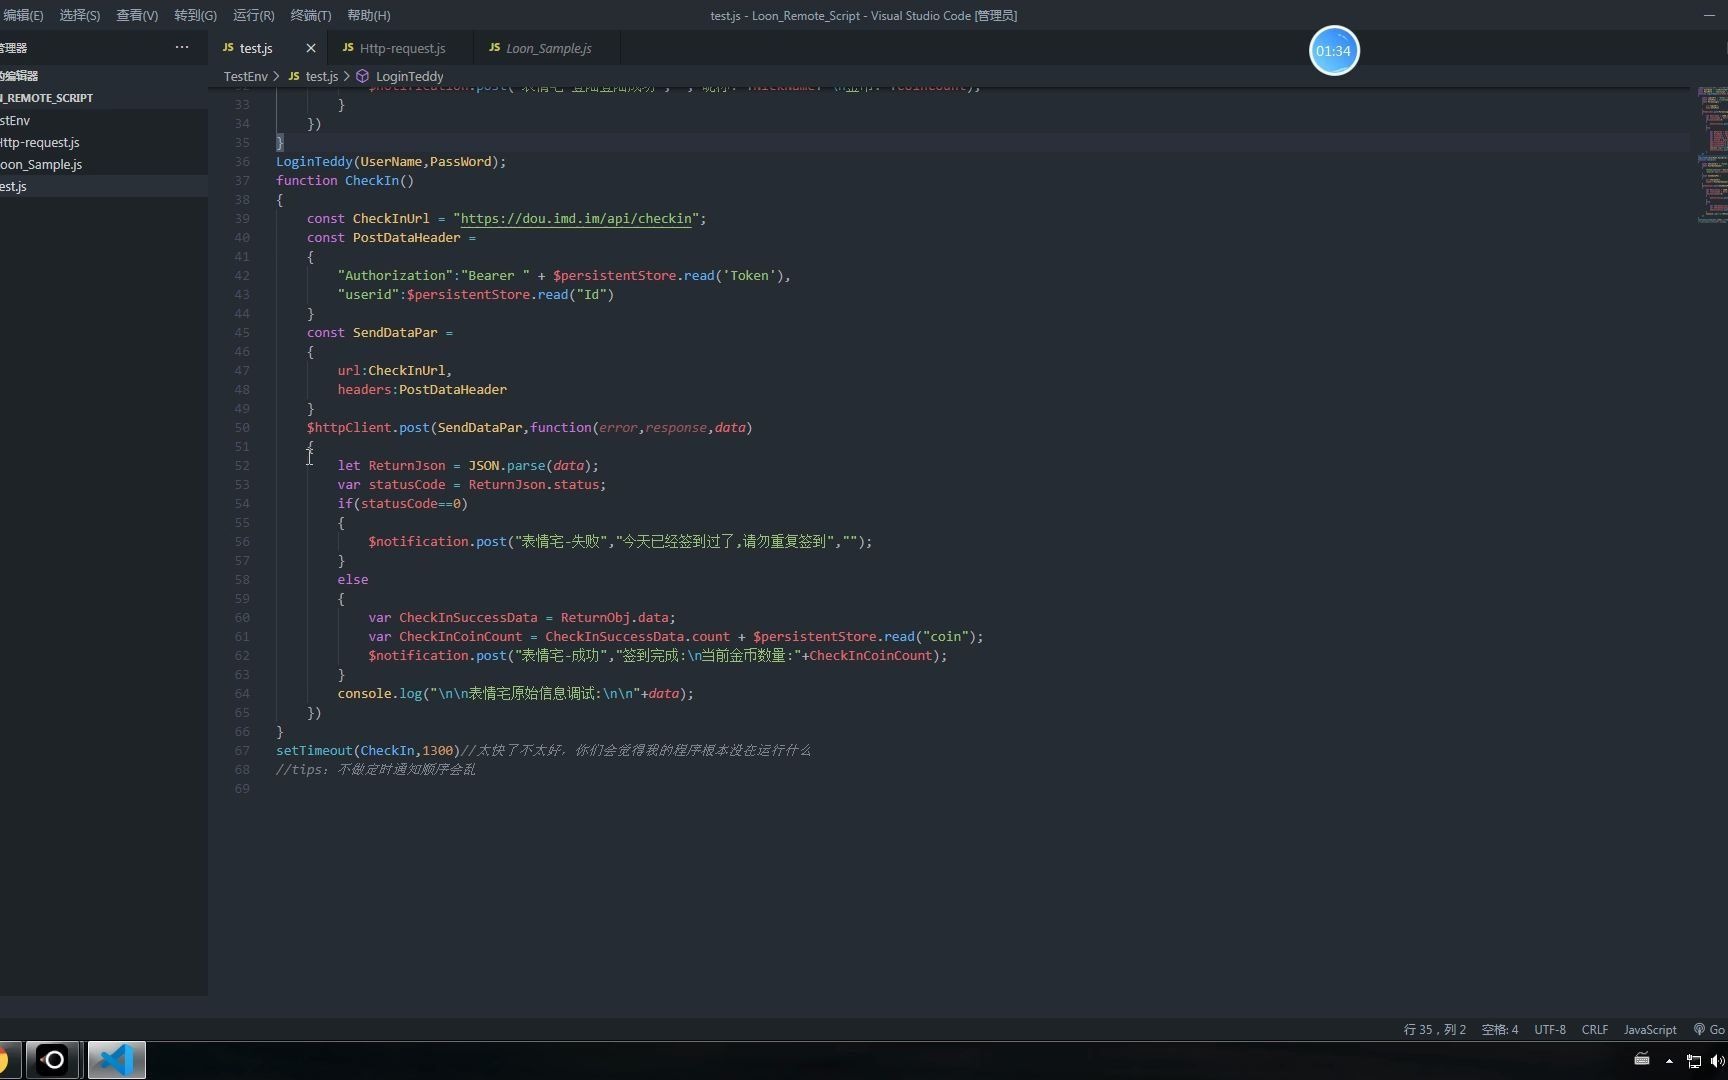The image size is (1728, 1080).
Task: Change file encoding via UTF-8 status item
Action: [x=1550, y=1029]
